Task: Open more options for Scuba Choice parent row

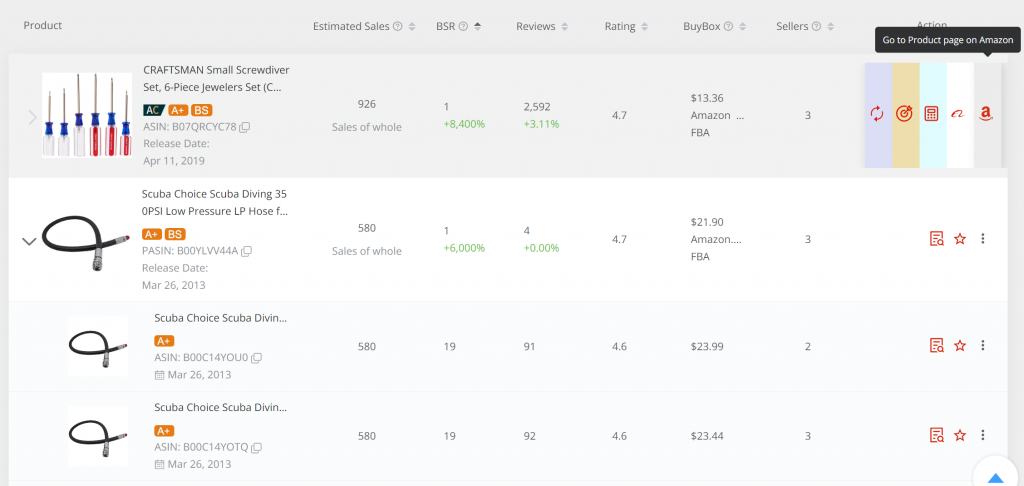Action: click(983, 239)
